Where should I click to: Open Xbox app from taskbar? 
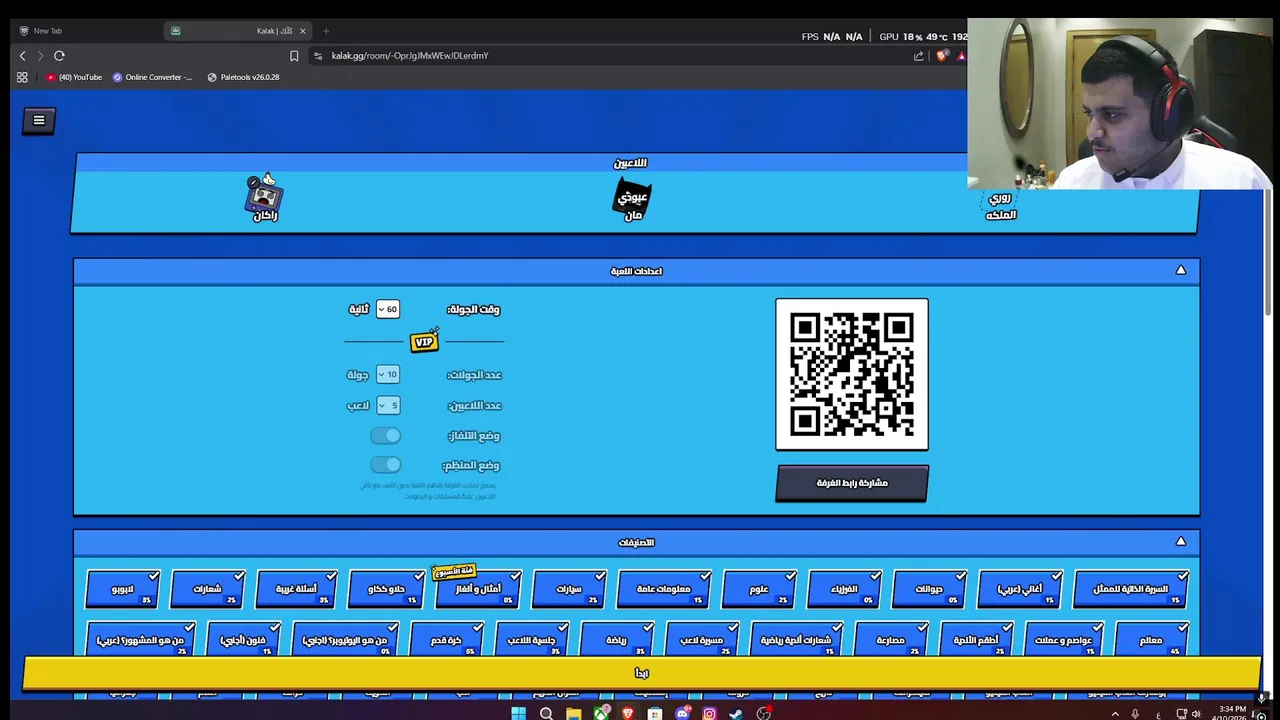[600, 713]
